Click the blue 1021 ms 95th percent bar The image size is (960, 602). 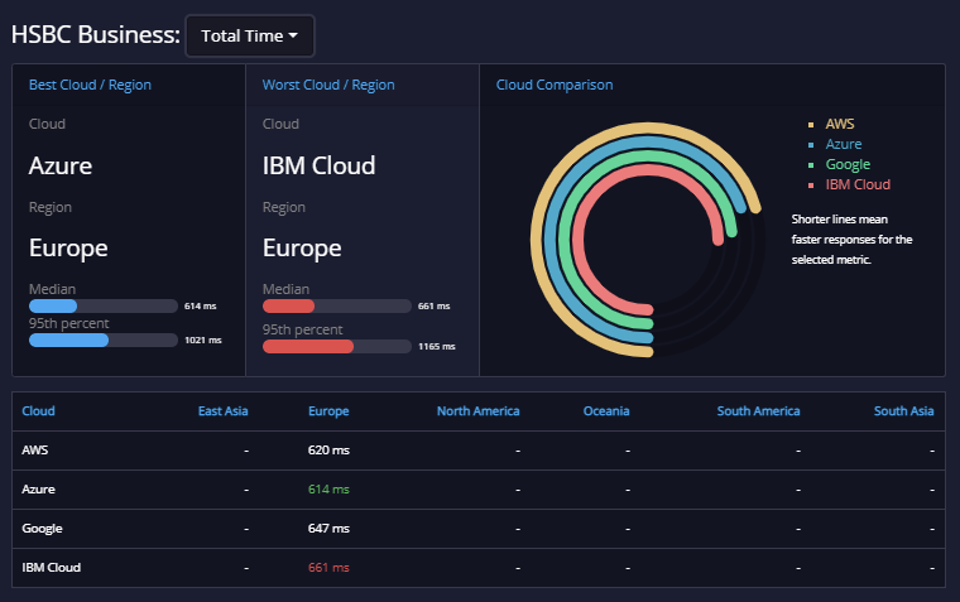69,341
